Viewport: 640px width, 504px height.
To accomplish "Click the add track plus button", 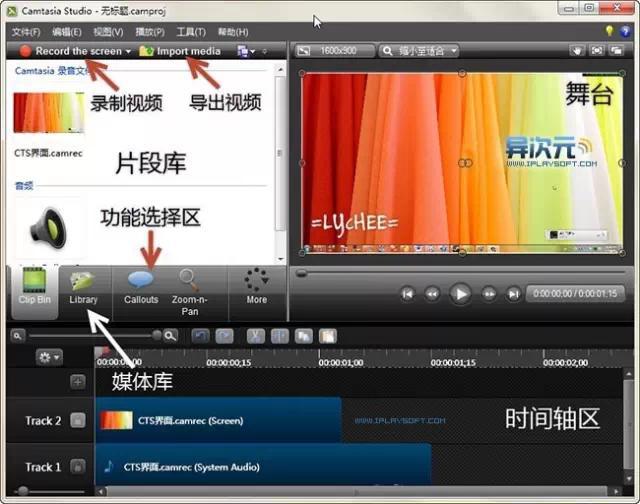I will pos(78,382).
